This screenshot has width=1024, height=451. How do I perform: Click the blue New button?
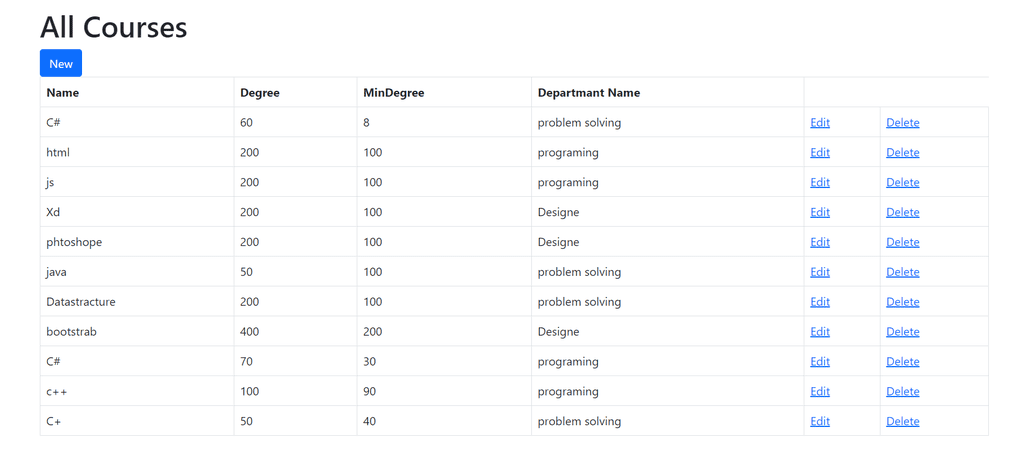point(61,63)
